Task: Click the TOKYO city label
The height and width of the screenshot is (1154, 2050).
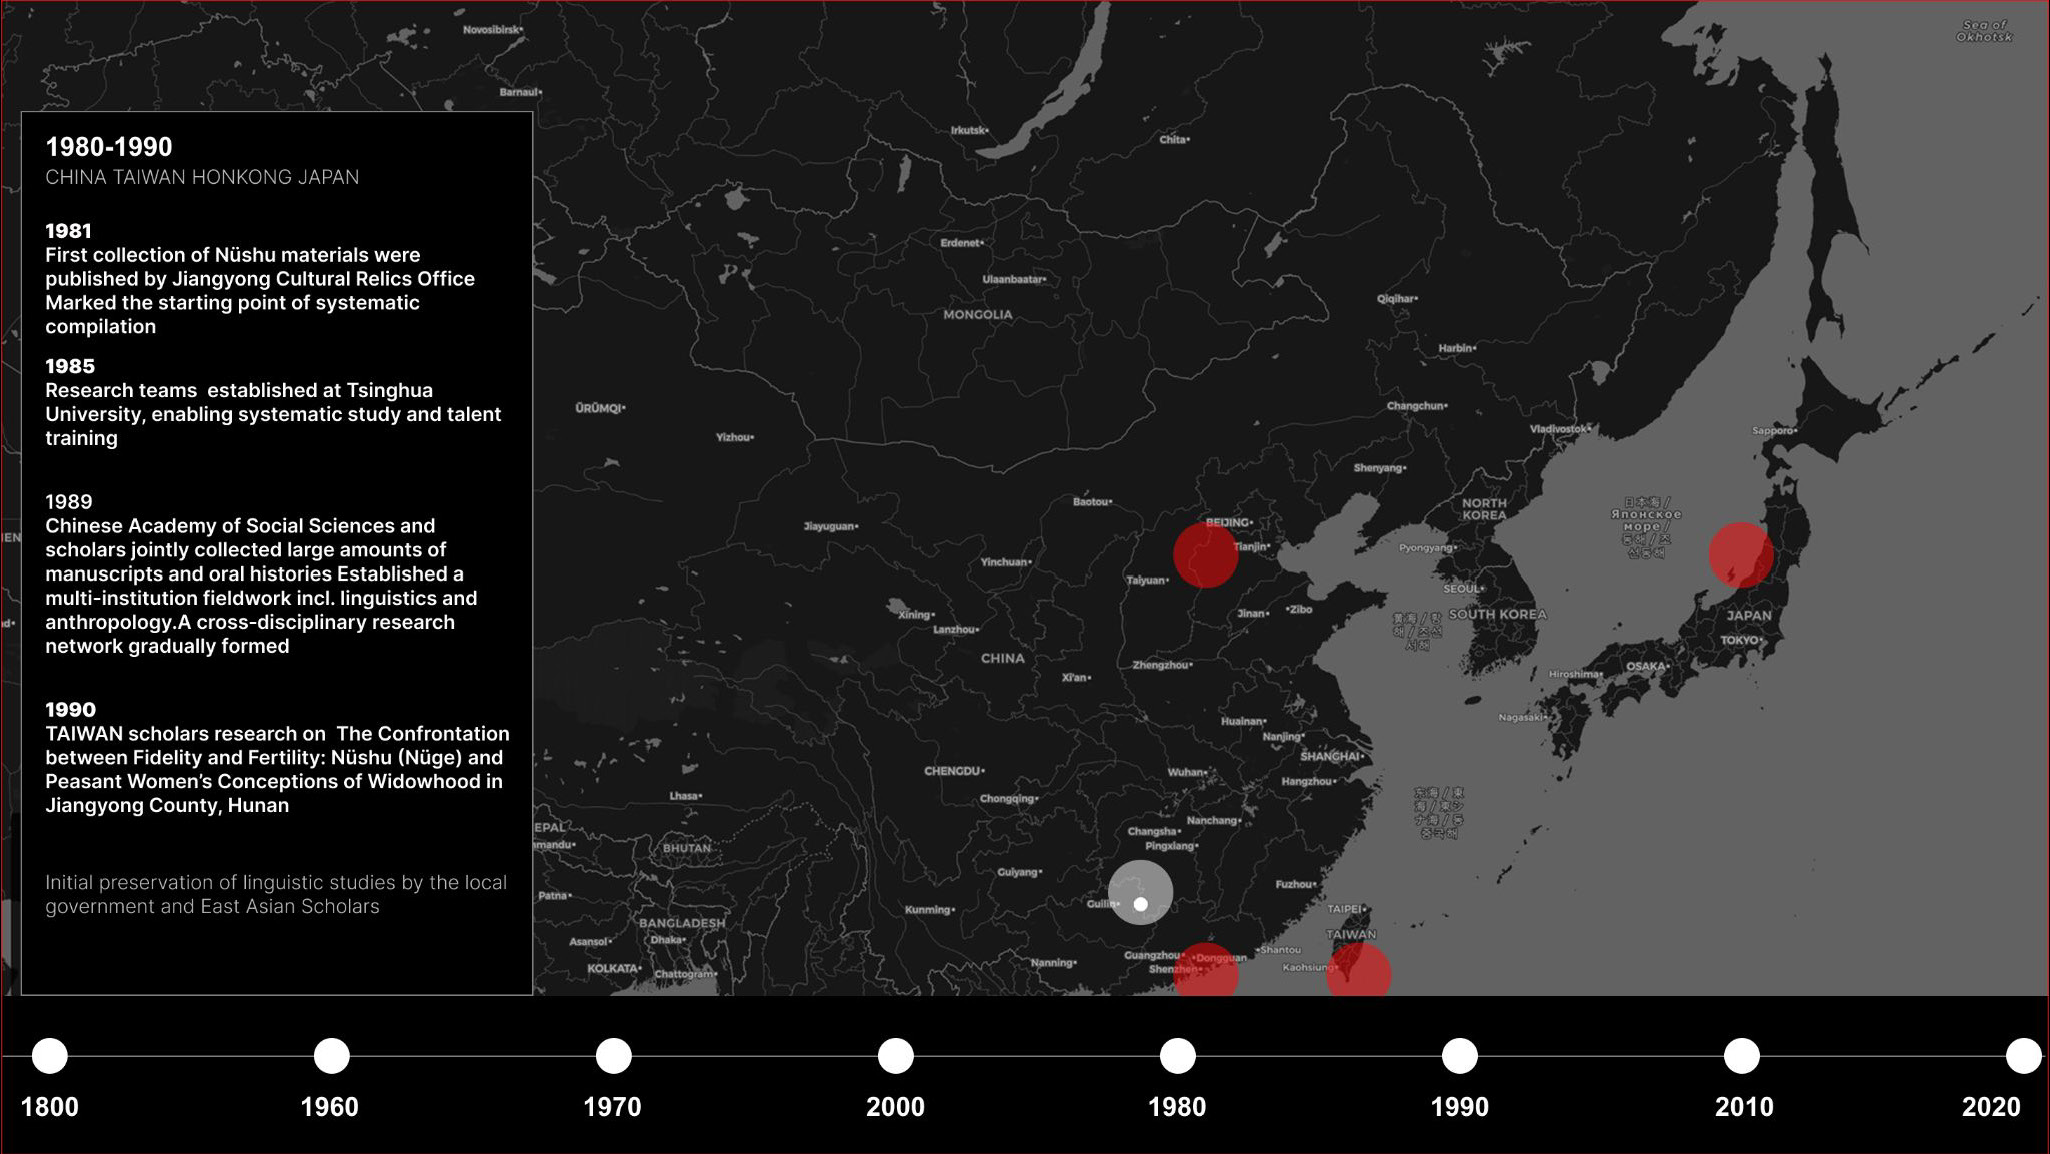Action: [1740, 640]
